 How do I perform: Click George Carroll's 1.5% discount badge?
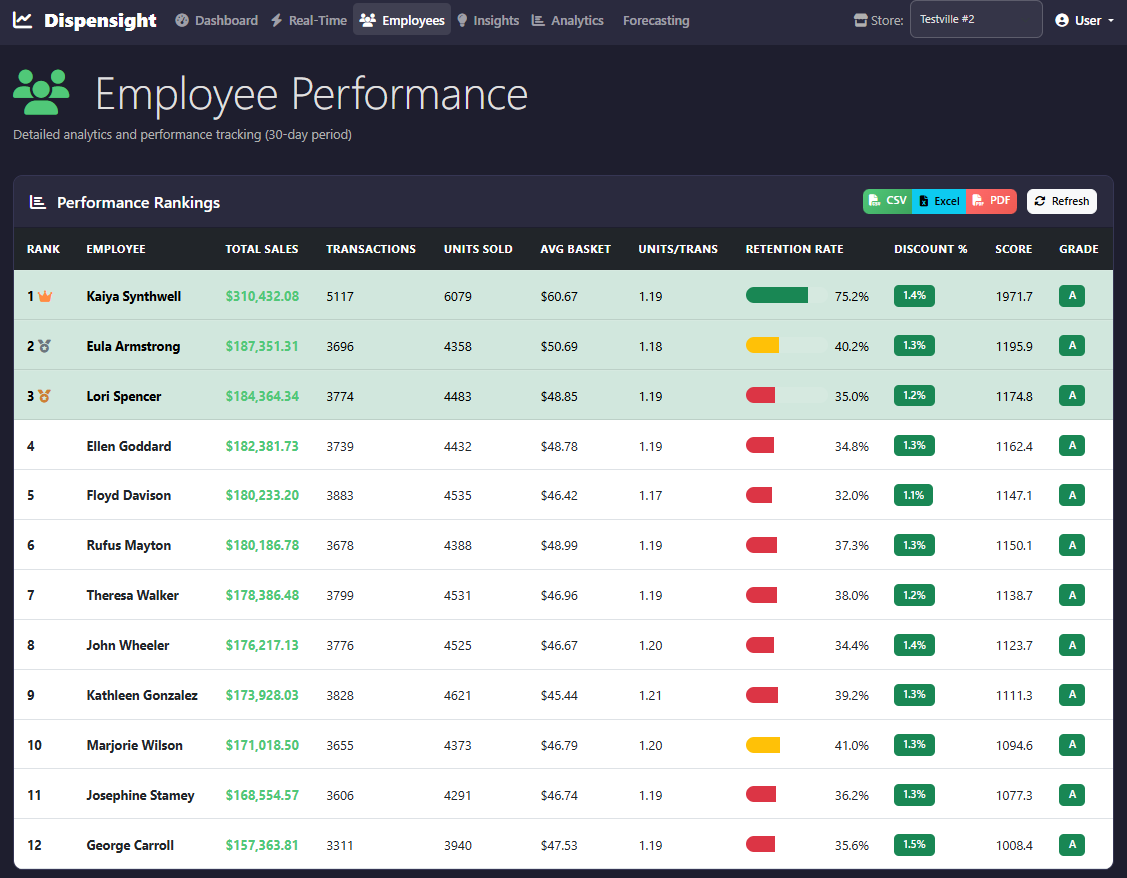[914, 844]
